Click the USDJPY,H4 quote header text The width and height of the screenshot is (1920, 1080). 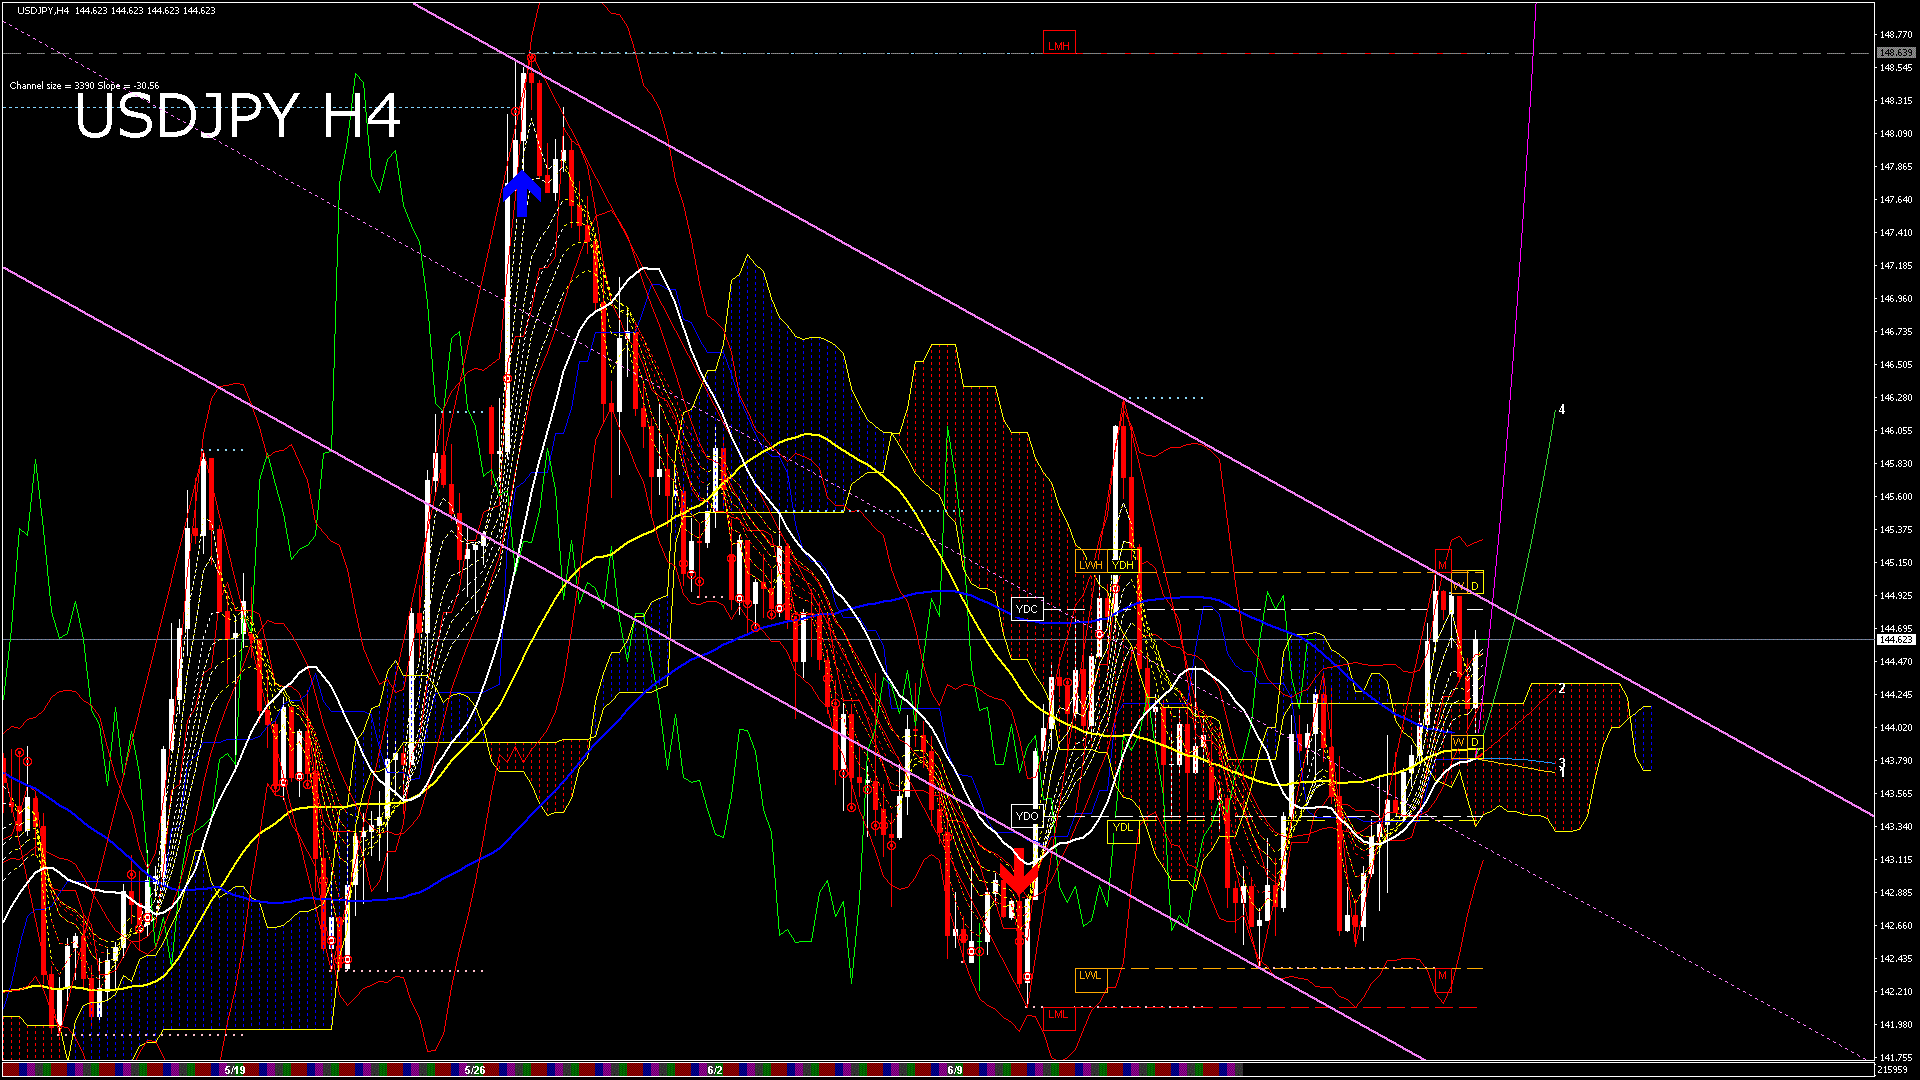point(117,11)
